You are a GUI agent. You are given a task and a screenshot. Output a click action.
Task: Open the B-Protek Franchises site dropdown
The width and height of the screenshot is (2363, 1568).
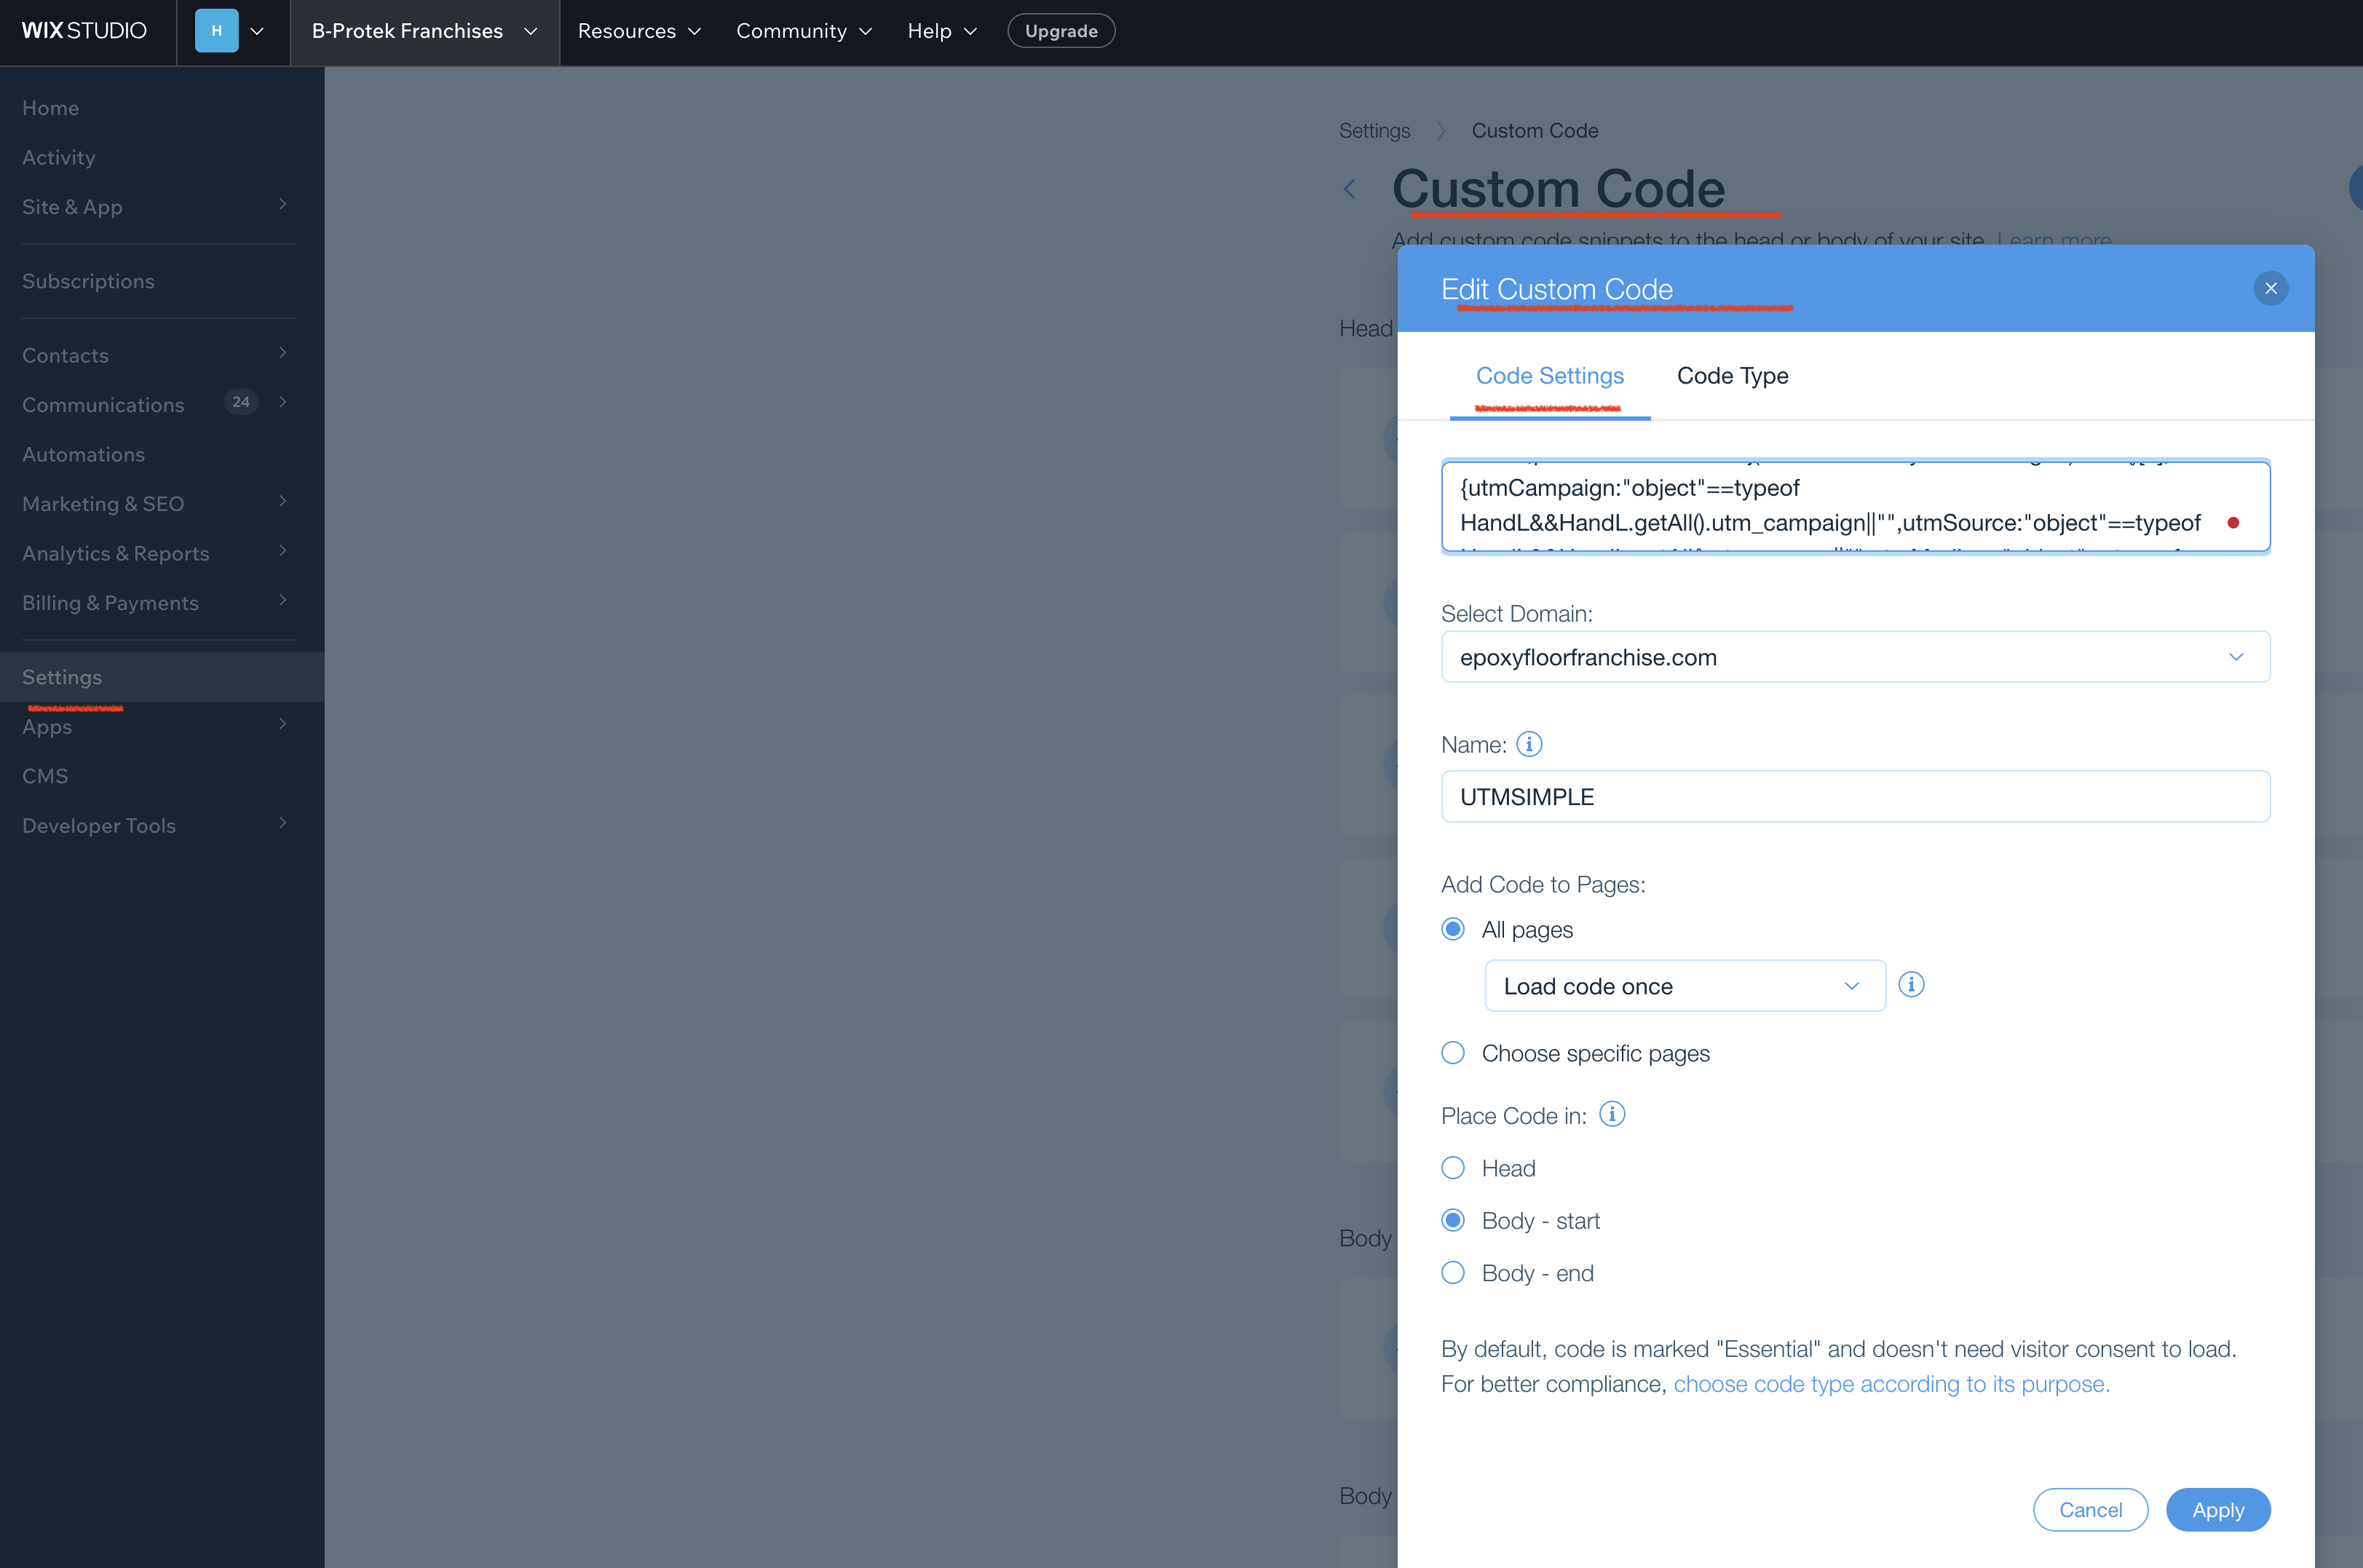[x=424, y=31]
